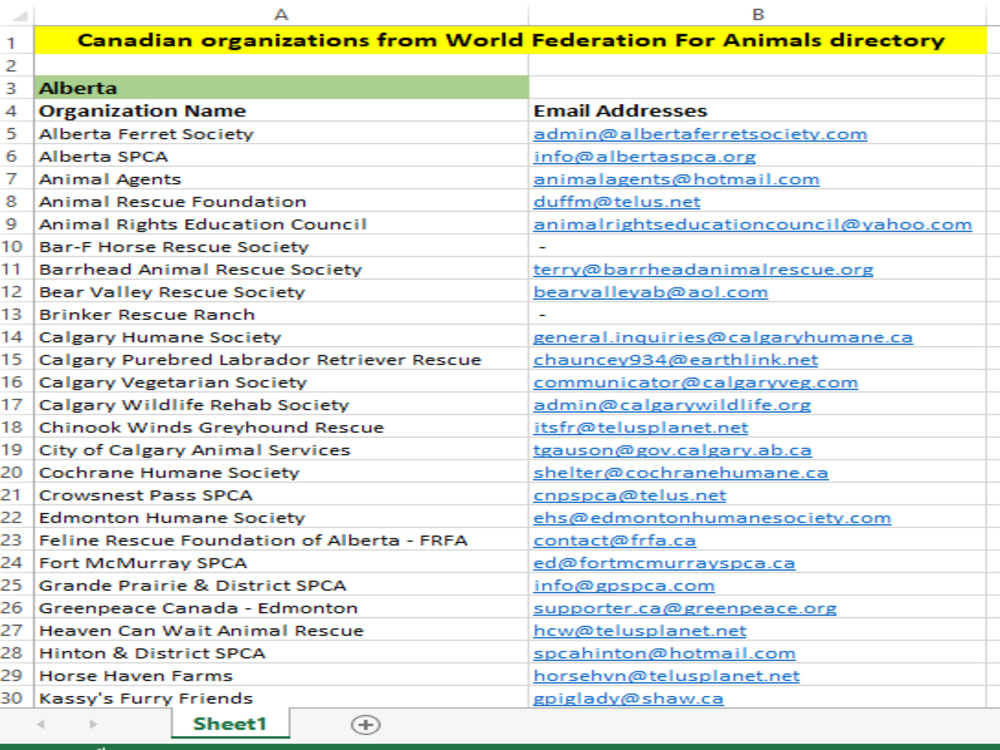Screen dimensions: 1000x750
Task: Select Calgary Humane Society cell
Action: click(281, 337)
